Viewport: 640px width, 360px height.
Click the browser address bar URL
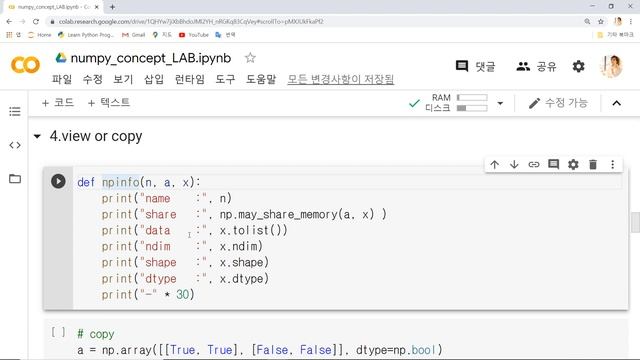pos(191,22)
